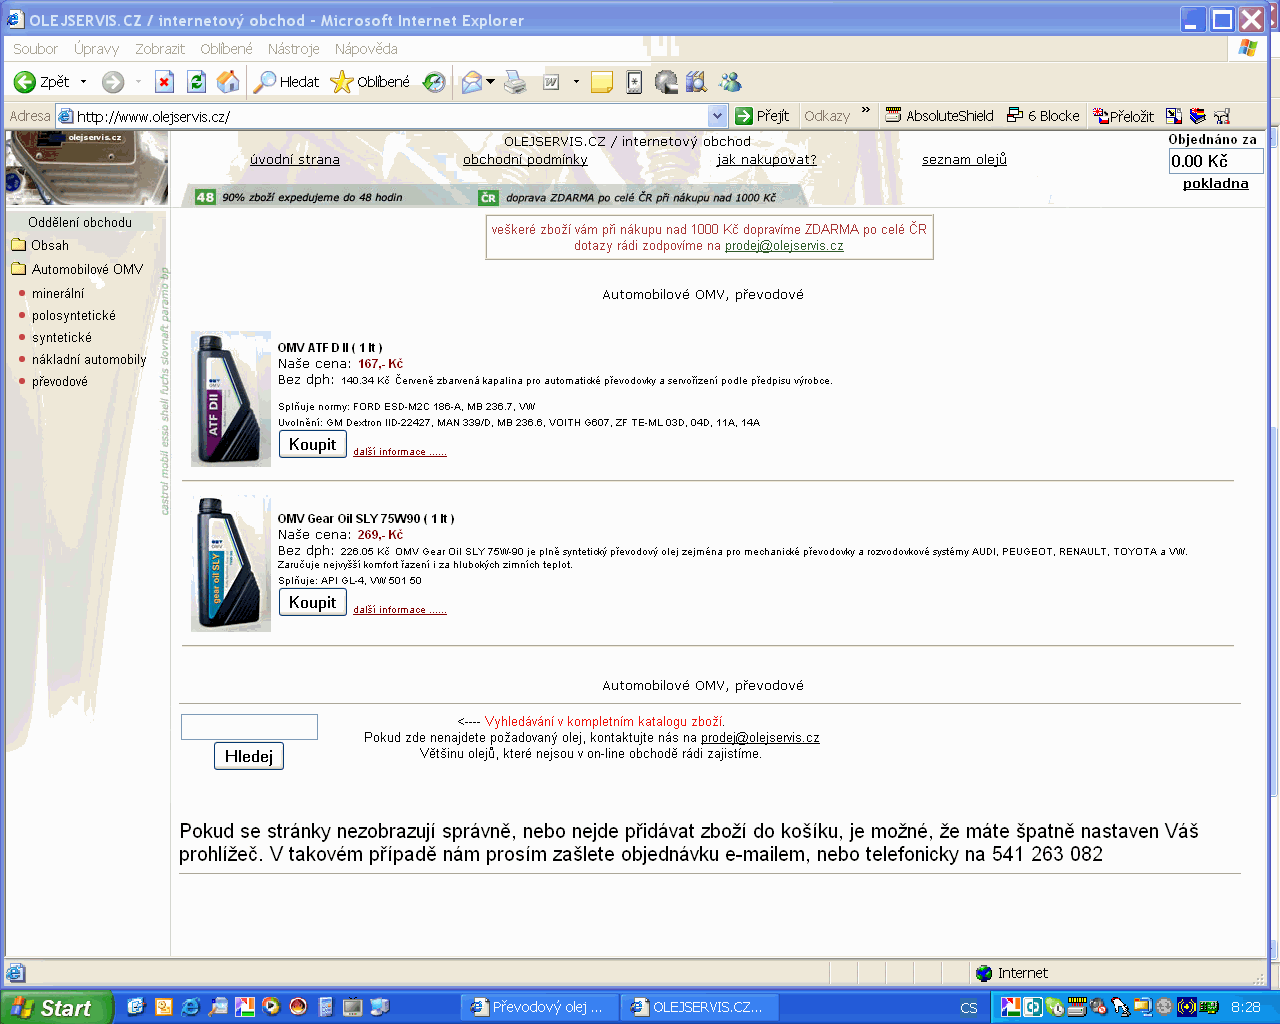
Task: Buy OMV ATF D II with Koupit
Action: [x=313, y=445]
